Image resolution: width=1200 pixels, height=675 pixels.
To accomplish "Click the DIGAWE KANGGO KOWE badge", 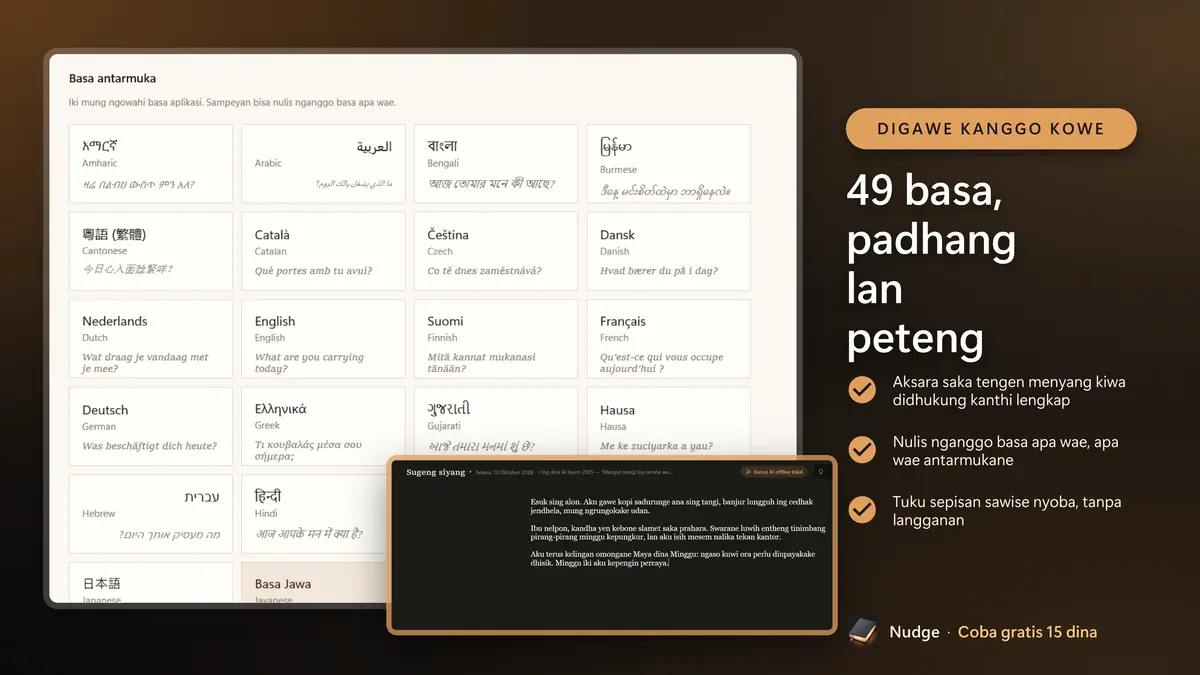I will (x=991, y=129).
